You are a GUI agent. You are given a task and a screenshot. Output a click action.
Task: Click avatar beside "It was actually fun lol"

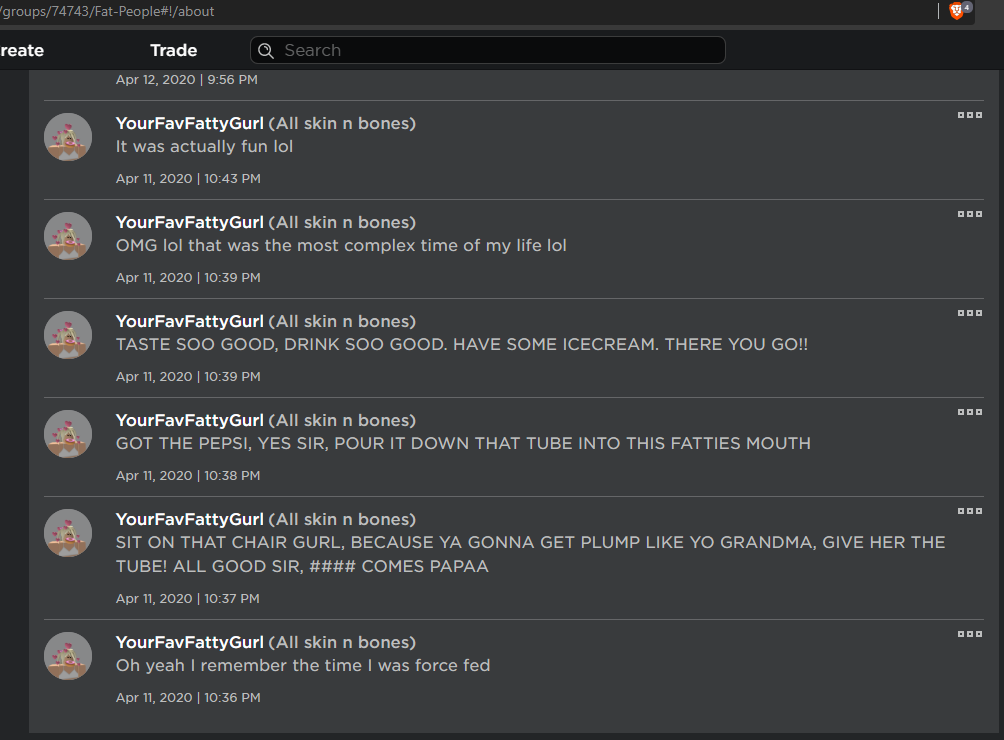68,137
